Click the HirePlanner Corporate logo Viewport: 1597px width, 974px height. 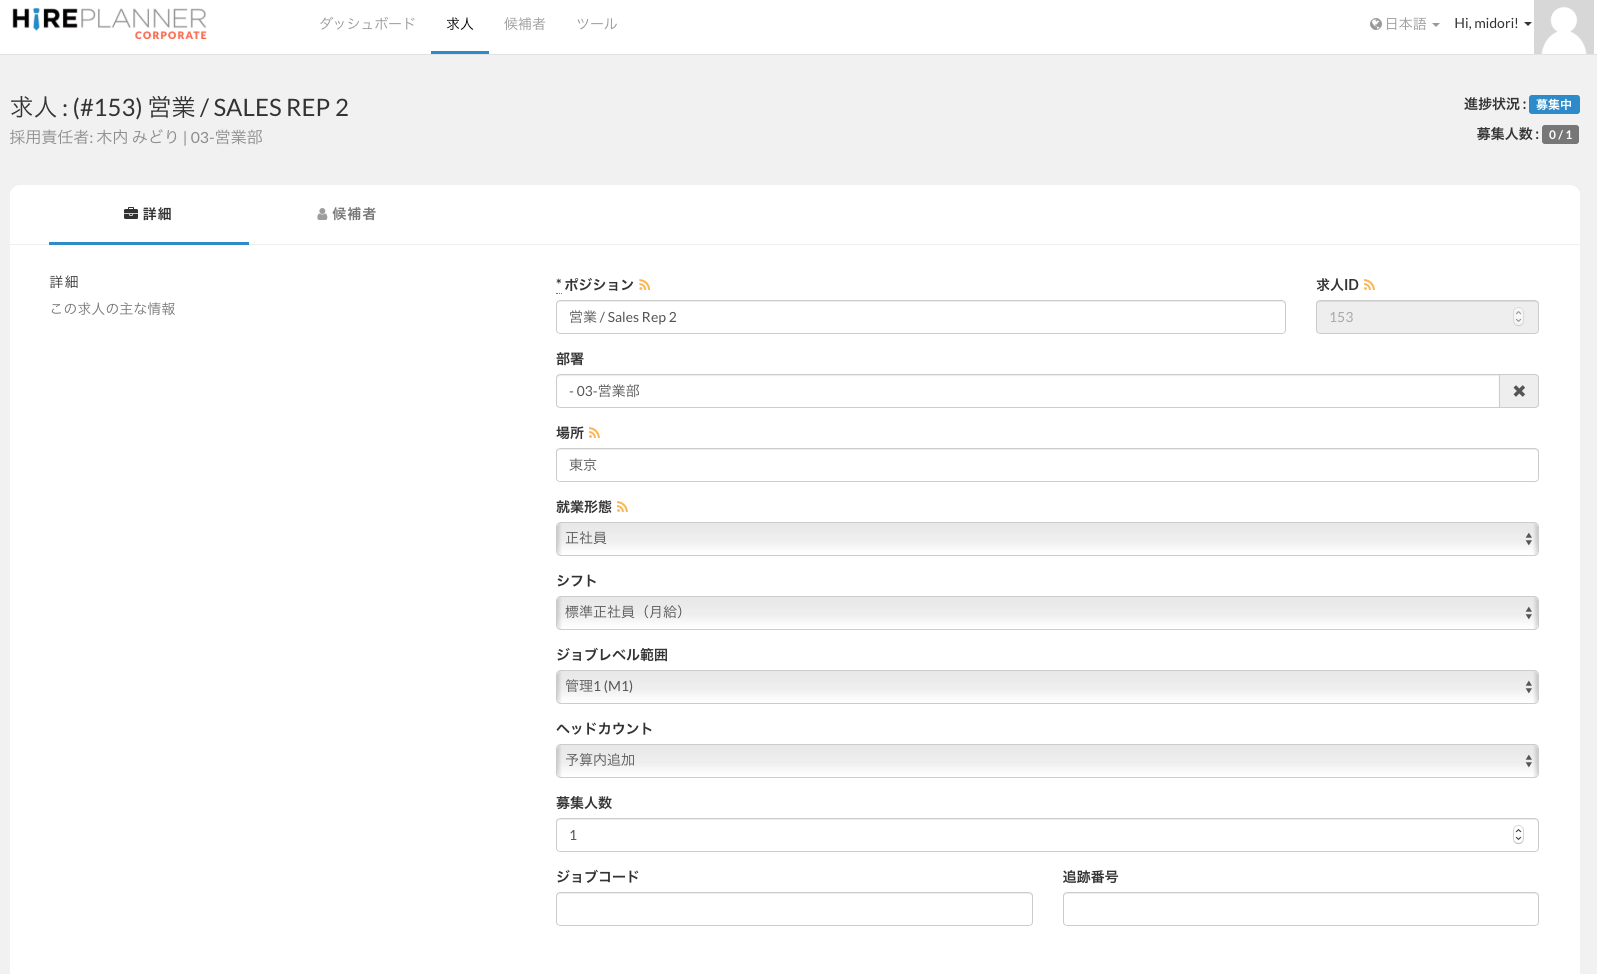pyautogui.click(x=109, y=24)
